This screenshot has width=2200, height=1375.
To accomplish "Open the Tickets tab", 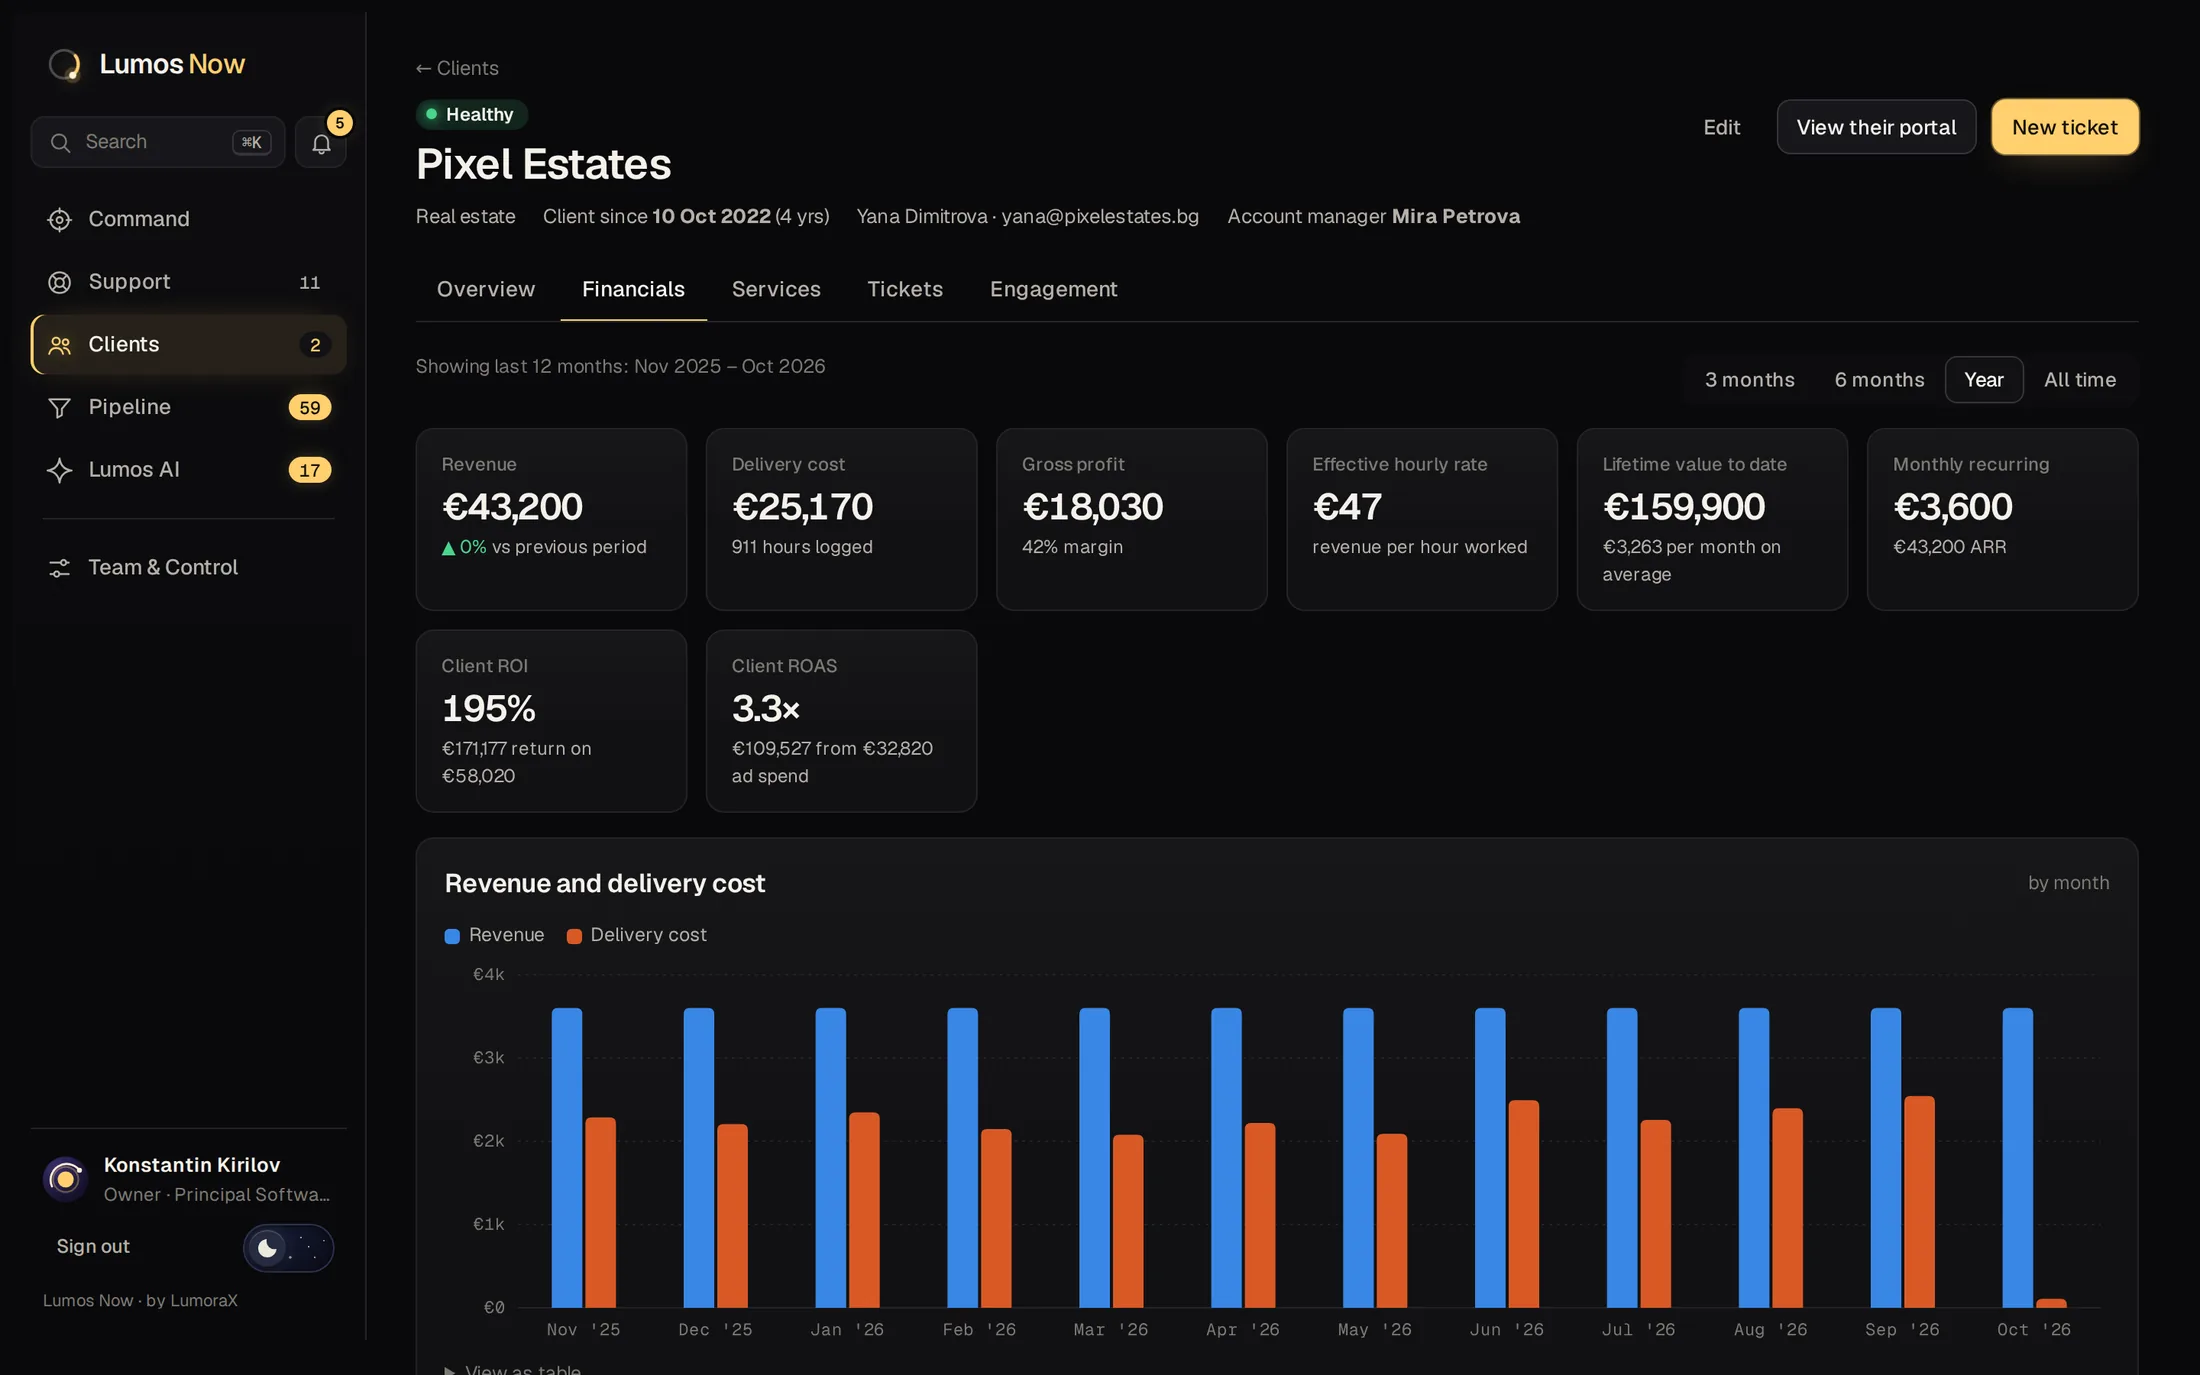I will pos(905,289).
